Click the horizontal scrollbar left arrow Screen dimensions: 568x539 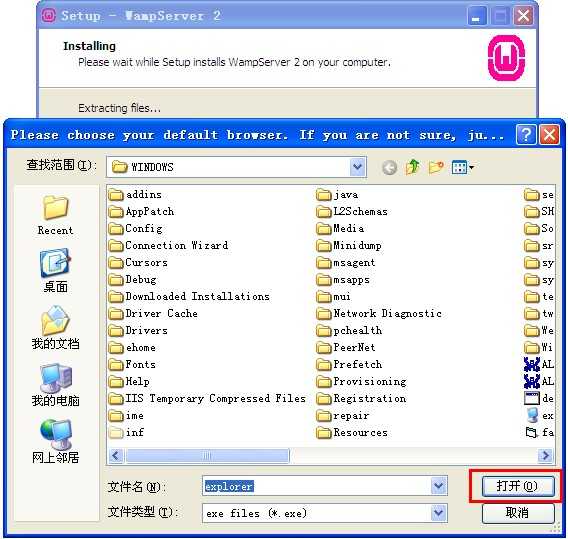click(x=116, y=455)
